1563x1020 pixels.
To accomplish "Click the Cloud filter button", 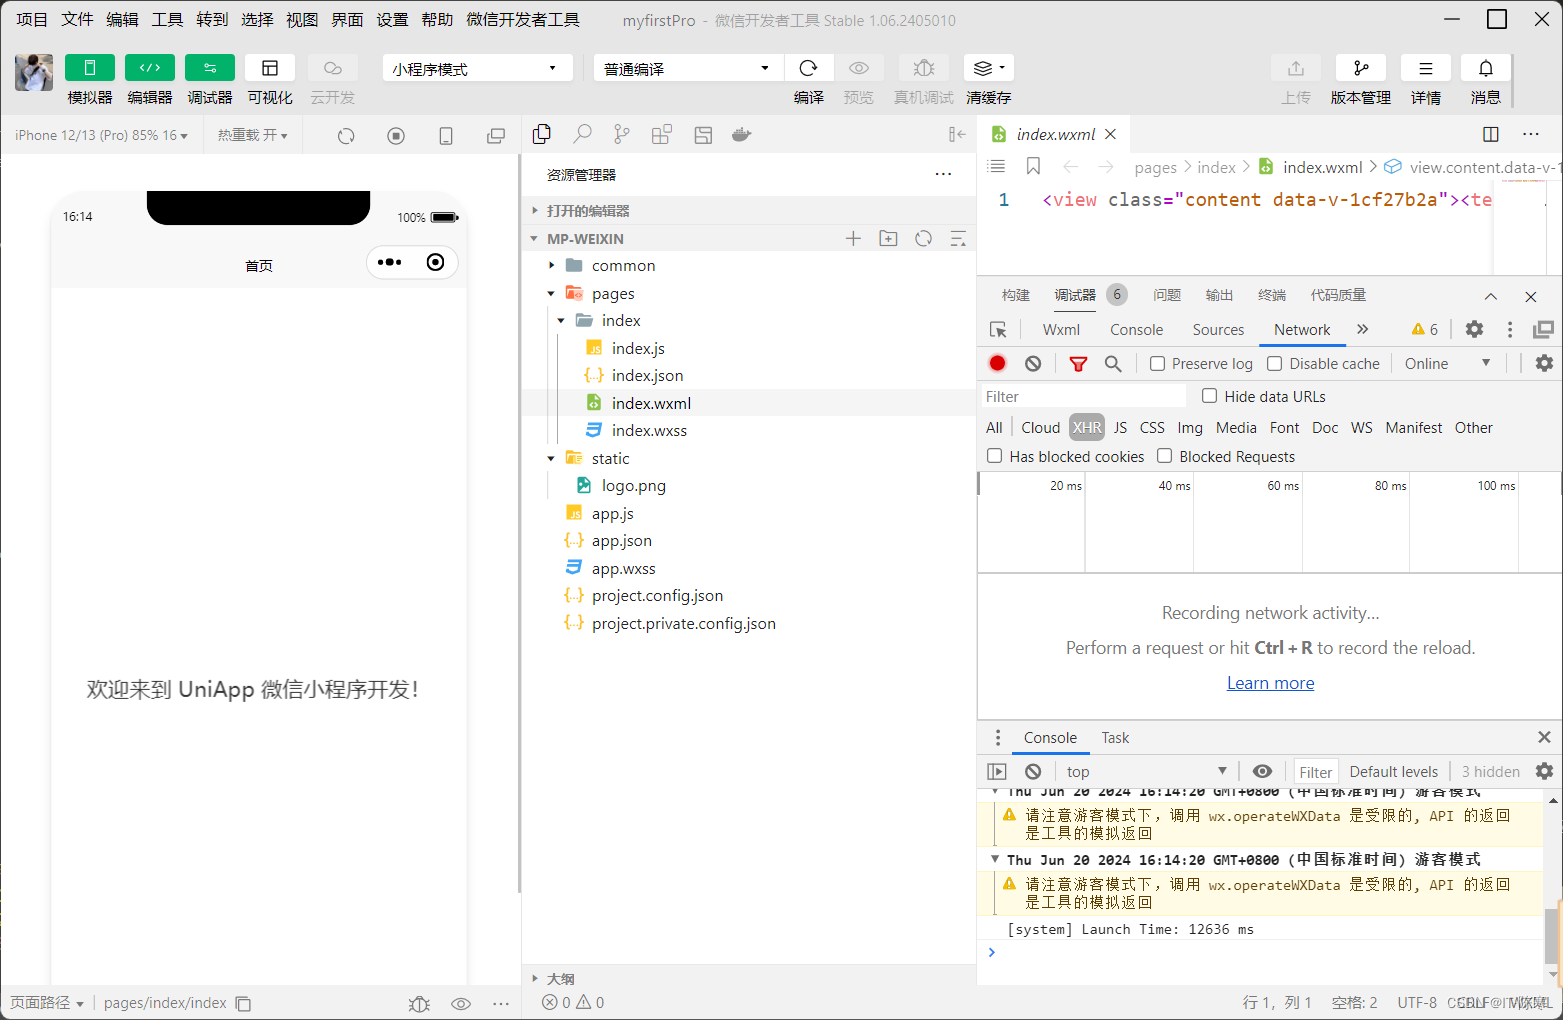I will coord(1040,427).
